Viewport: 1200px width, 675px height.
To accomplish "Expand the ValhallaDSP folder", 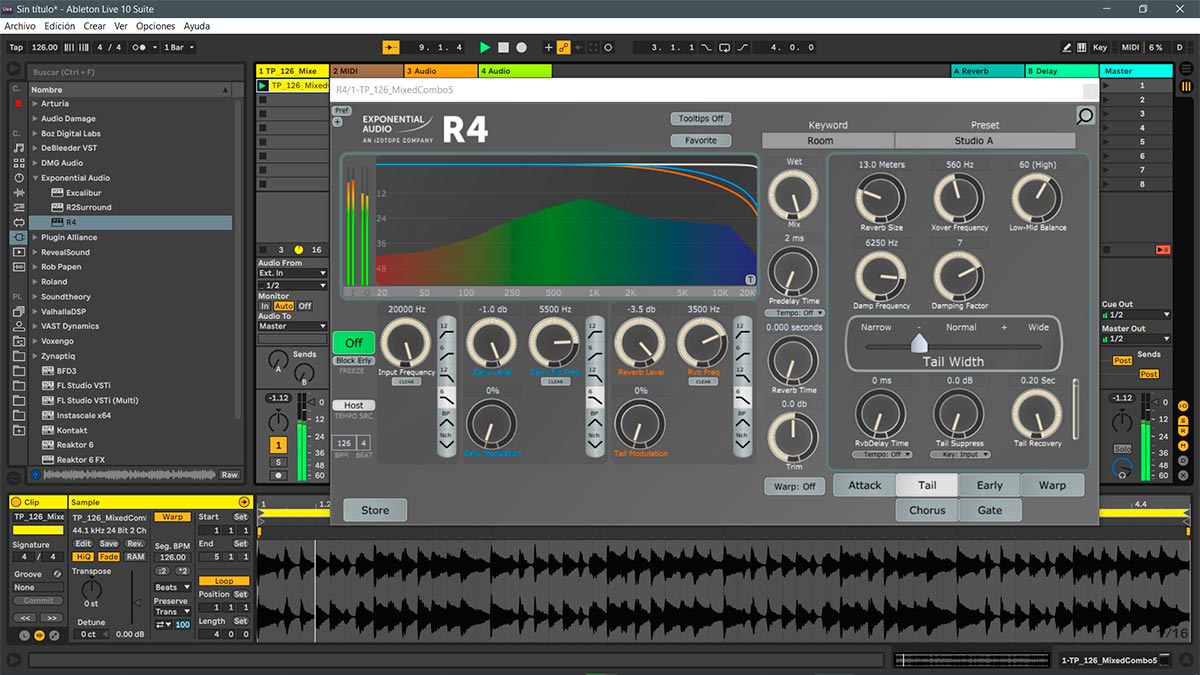I will (x=36, y=311).
